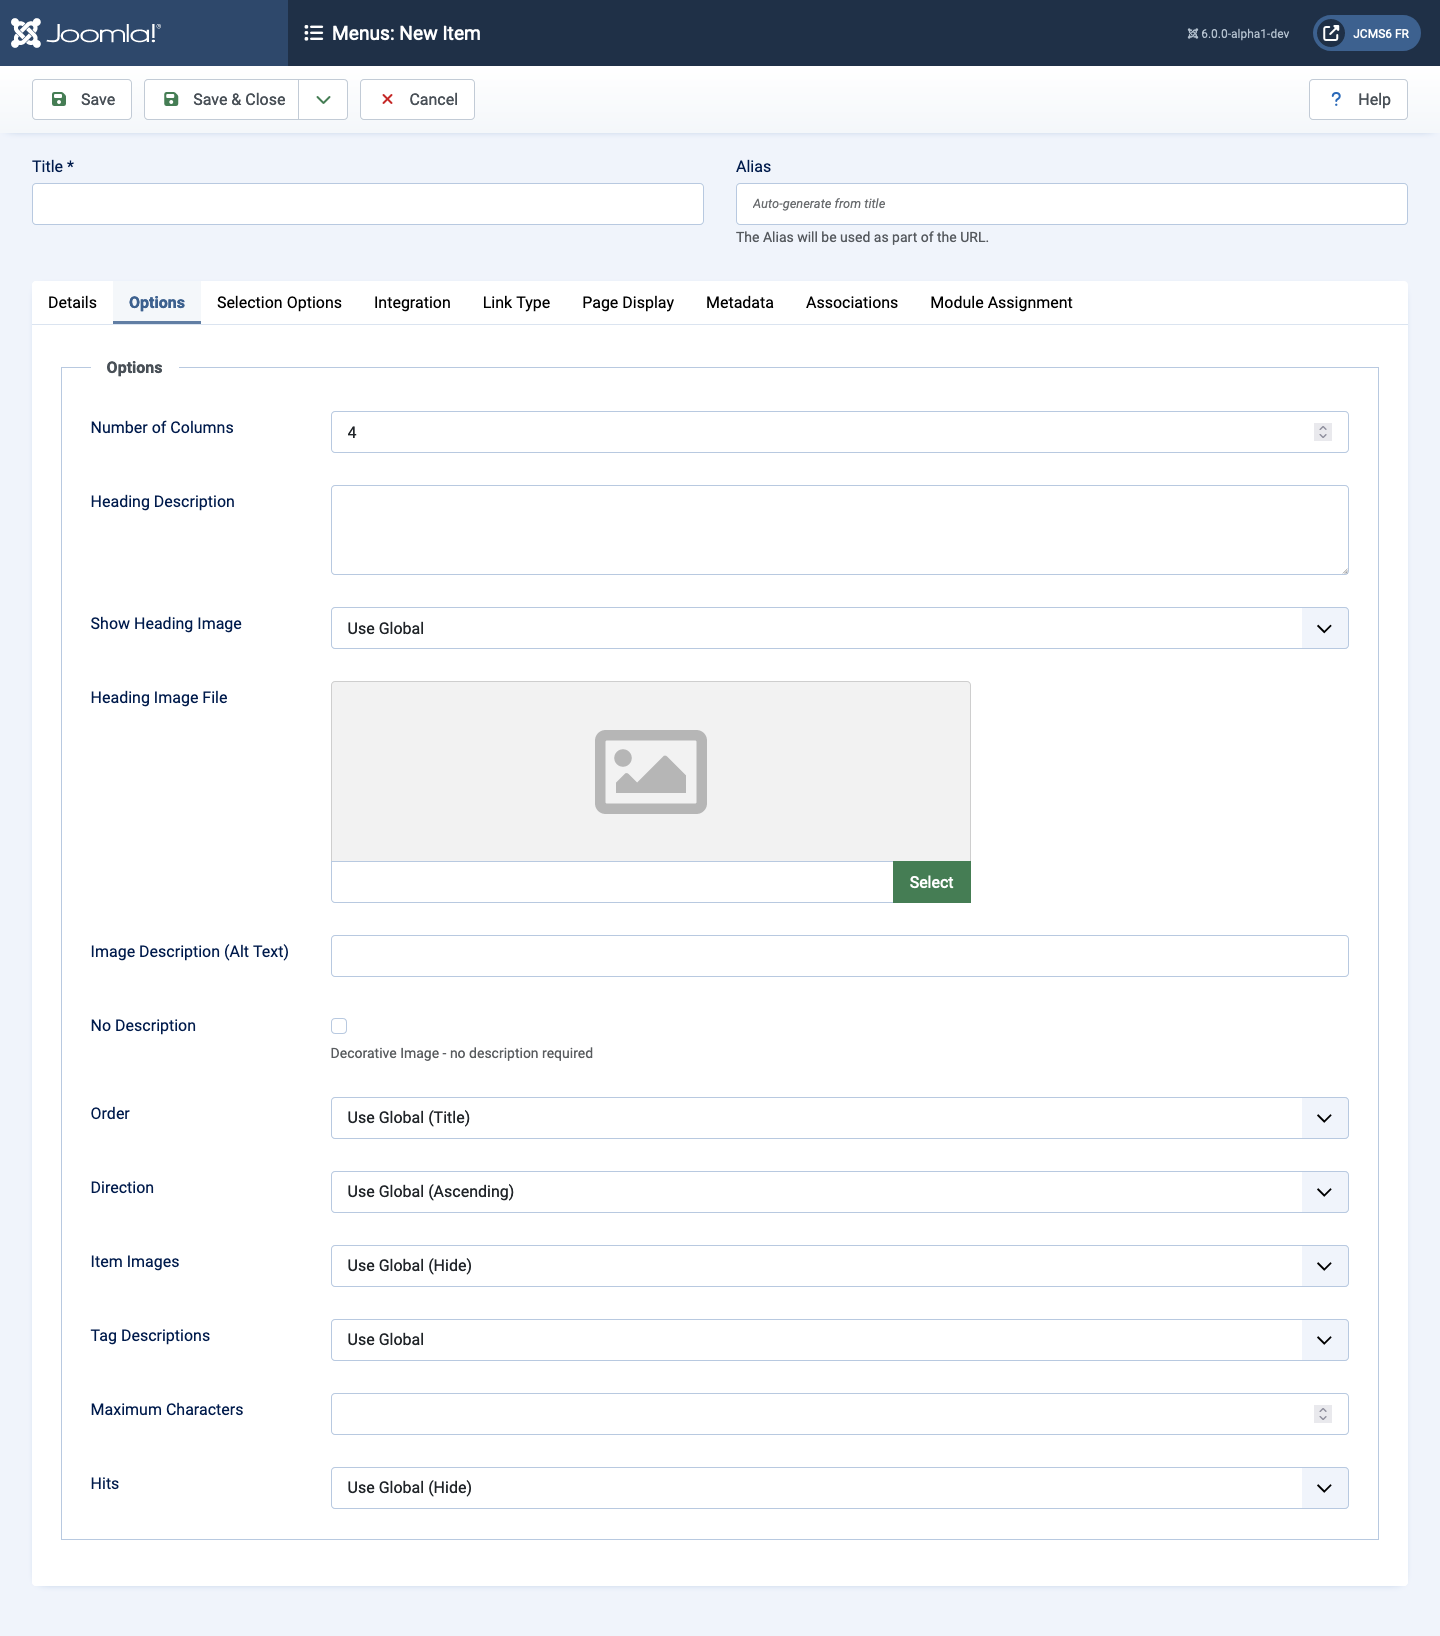Open the Metadata tab
Screen dimensions: 1440x1636
pyautogui.click(x=740, y=302)
